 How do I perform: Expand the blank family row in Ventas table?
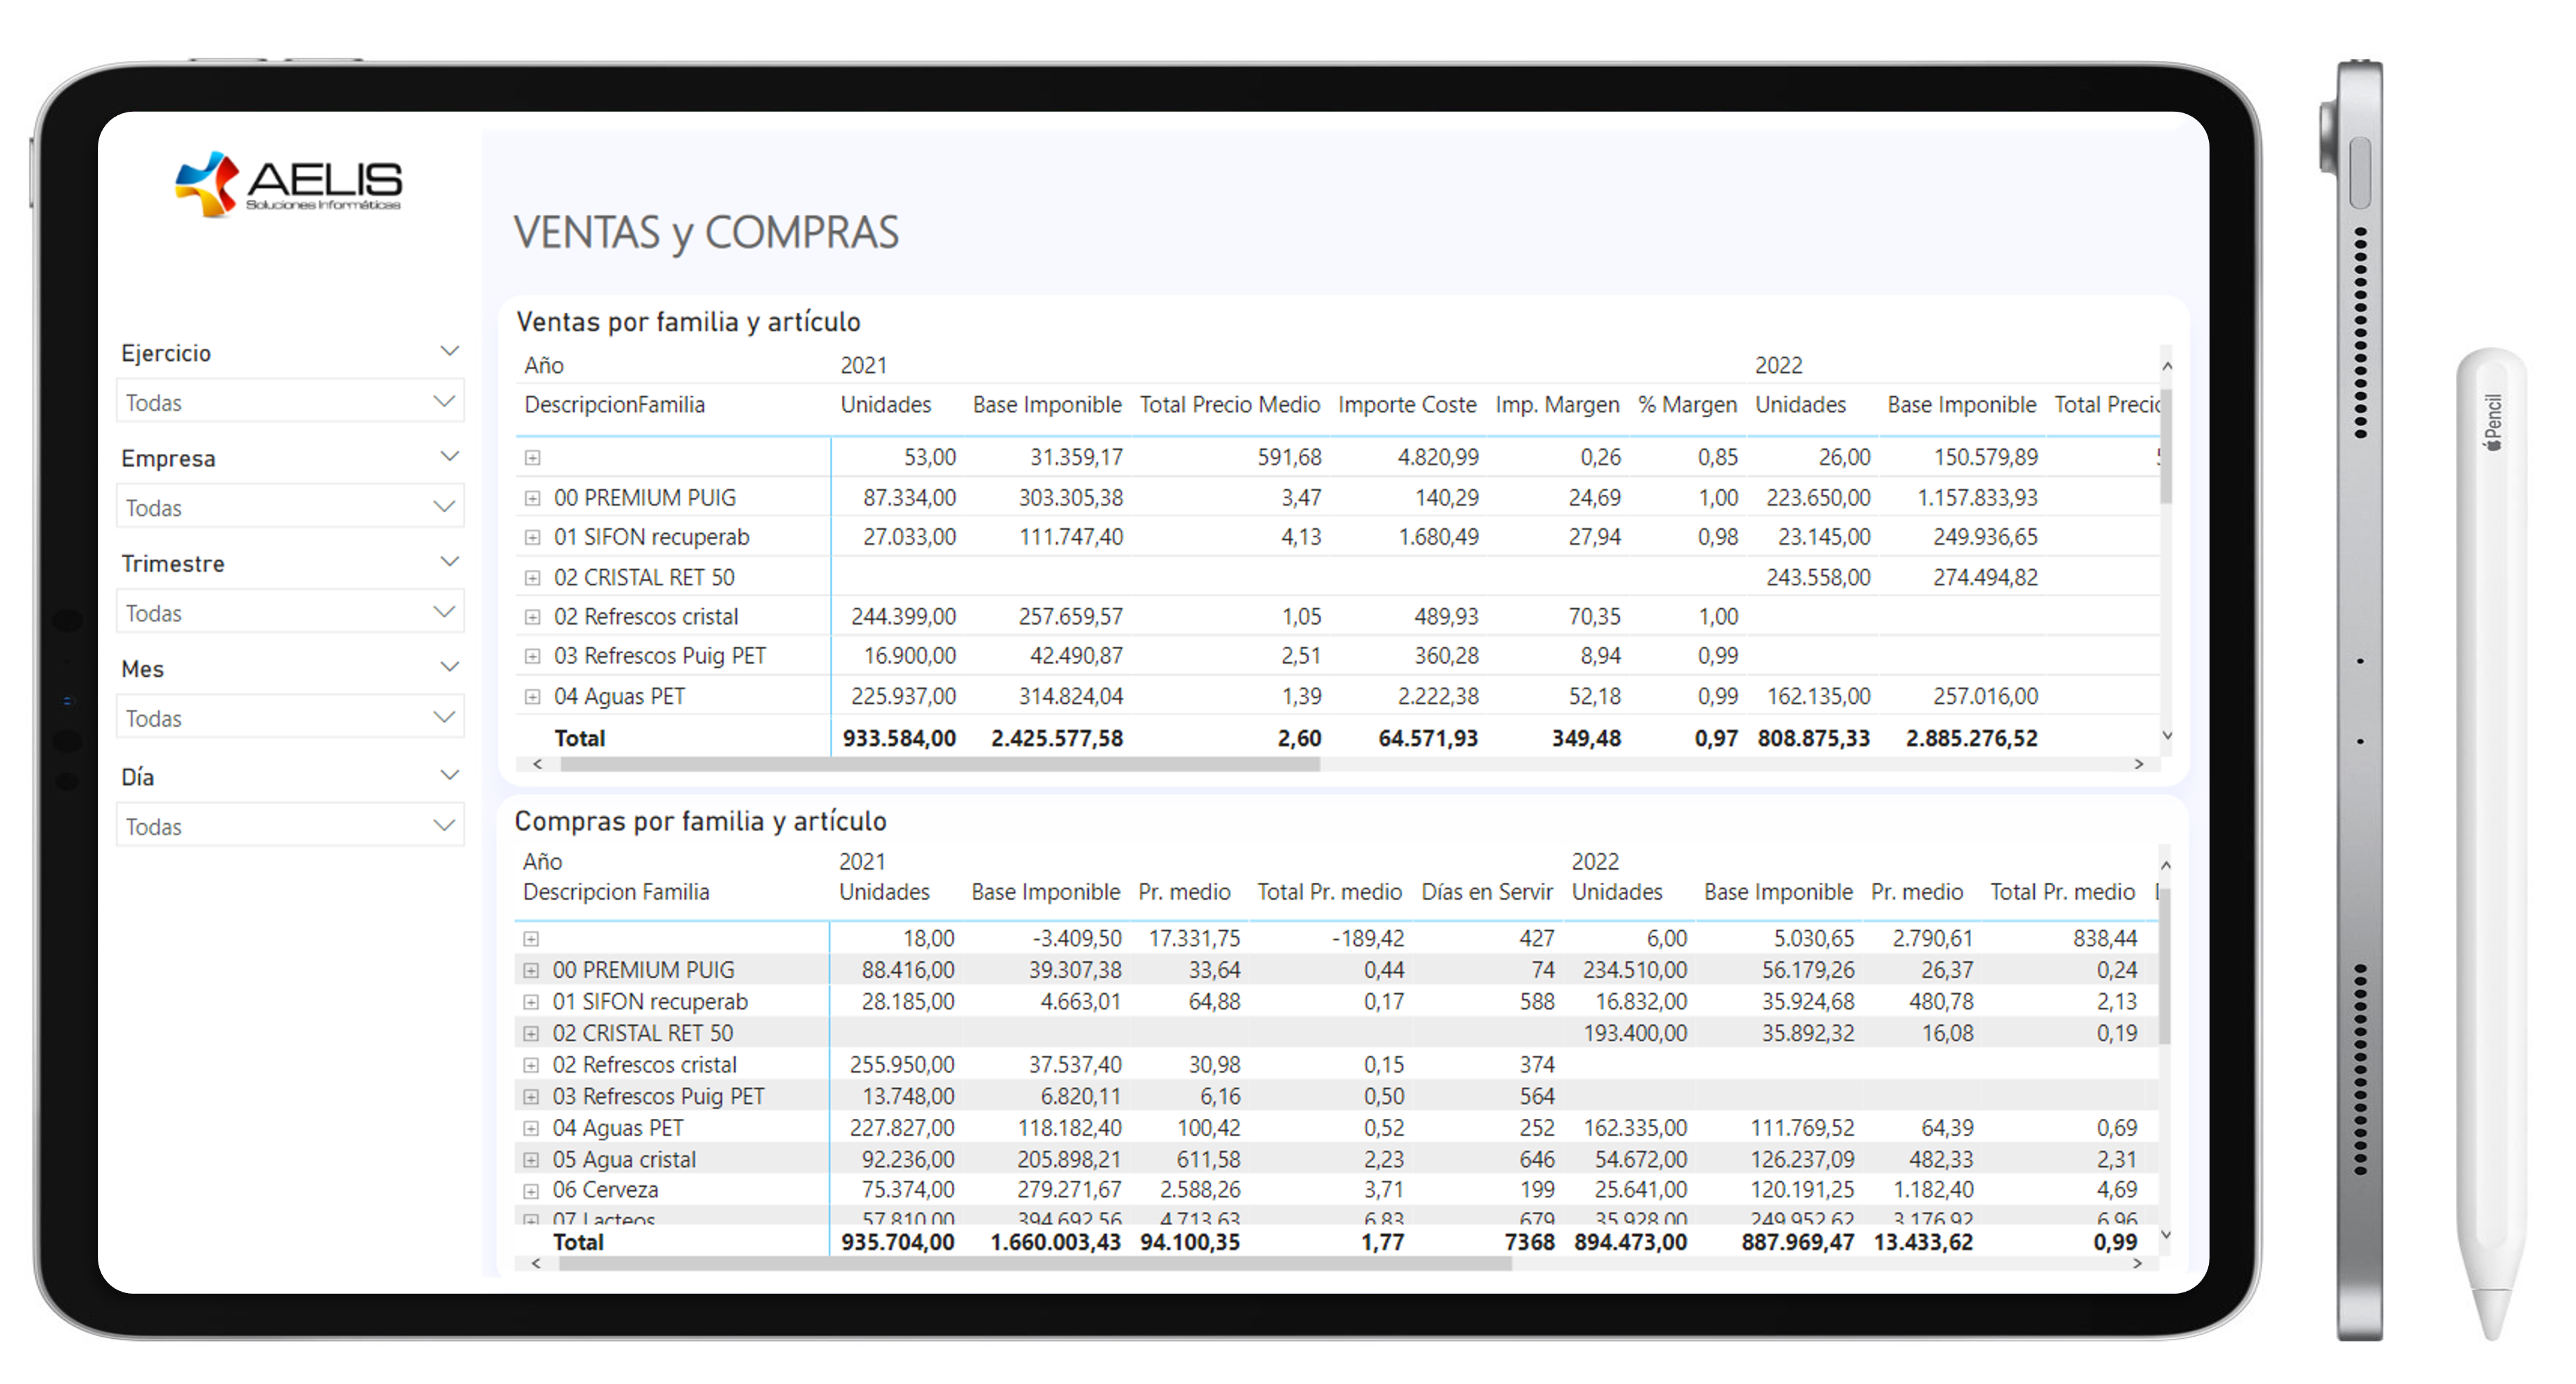point(533,458)
